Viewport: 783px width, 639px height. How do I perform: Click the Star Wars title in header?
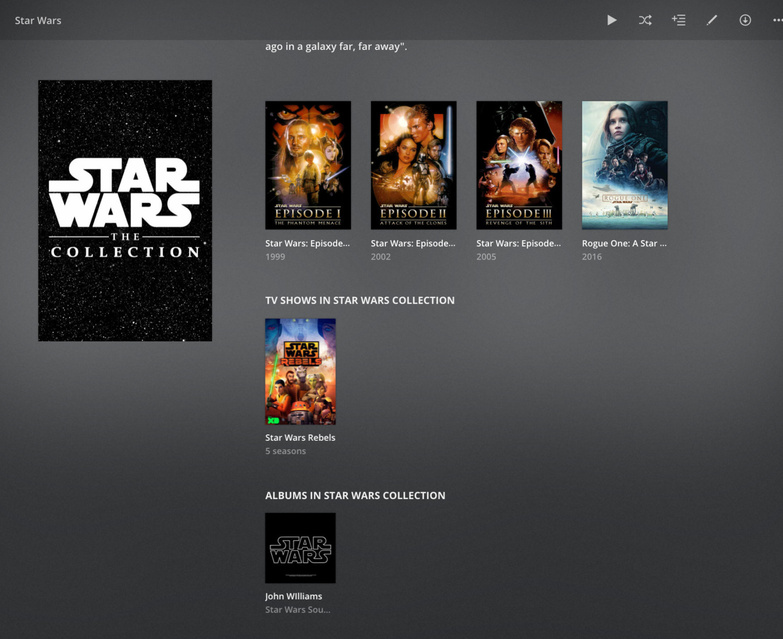pyautogui.click(x=38, y=20)
